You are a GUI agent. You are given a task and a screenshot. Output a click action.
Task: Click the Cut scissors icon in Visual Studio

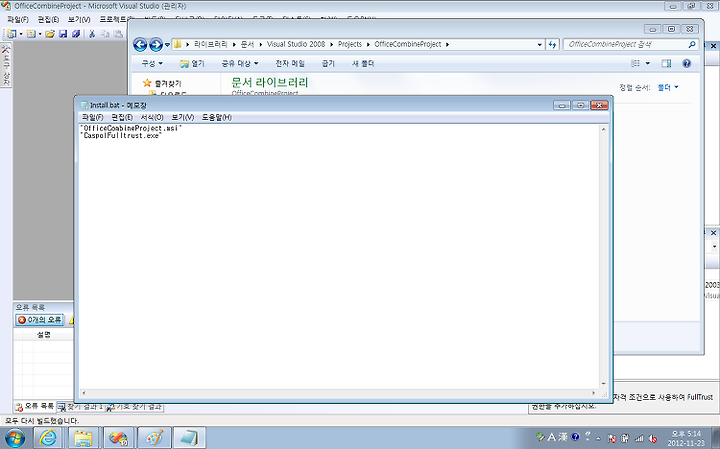[x=92, y=34]
